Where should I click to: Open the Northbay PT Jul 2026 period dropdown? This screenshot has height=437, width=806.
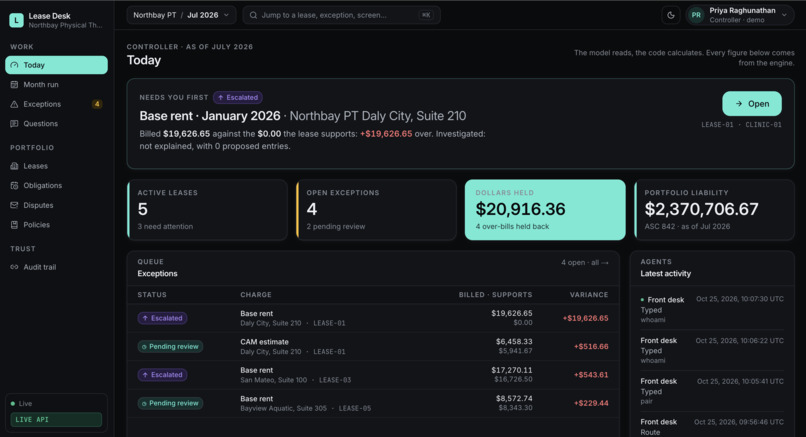(x=181, y=15)
